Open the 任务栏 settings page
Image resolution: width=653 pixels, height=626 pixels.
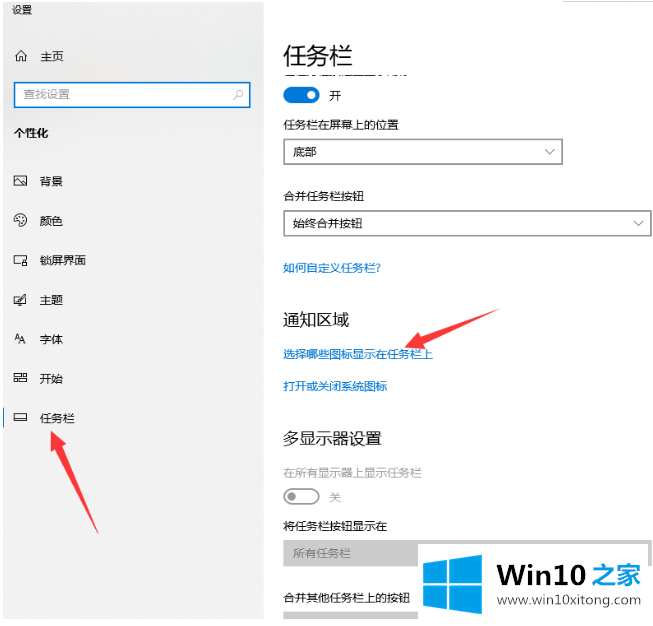click(57, 418)
